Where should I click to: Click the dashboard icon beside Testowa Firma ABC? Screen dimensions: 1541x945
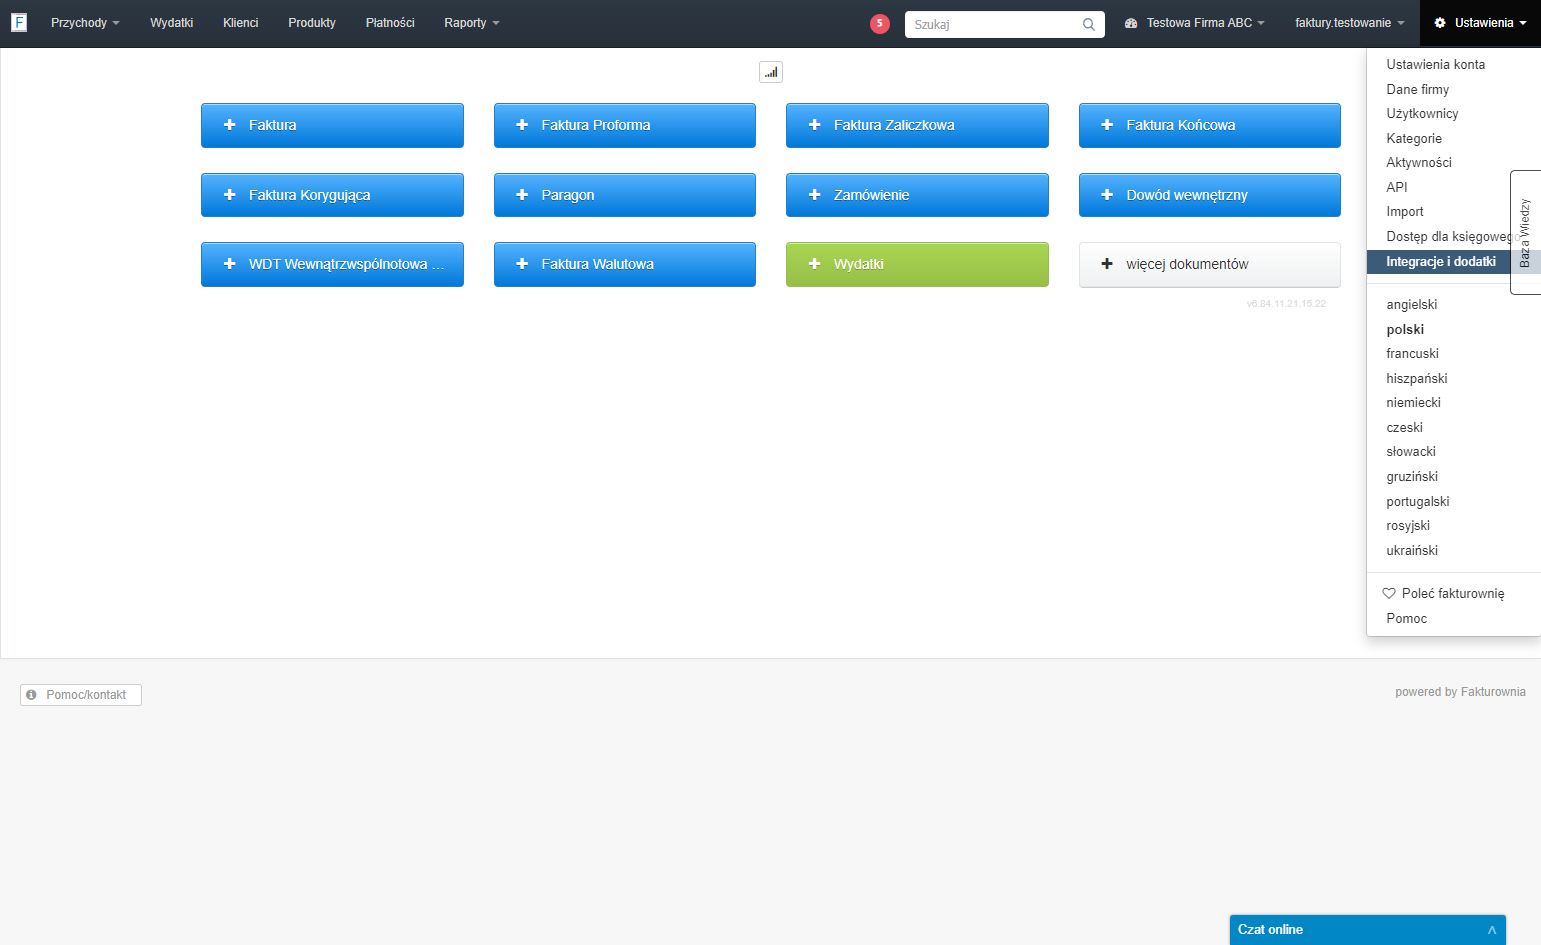click(x=1131, y=23)
